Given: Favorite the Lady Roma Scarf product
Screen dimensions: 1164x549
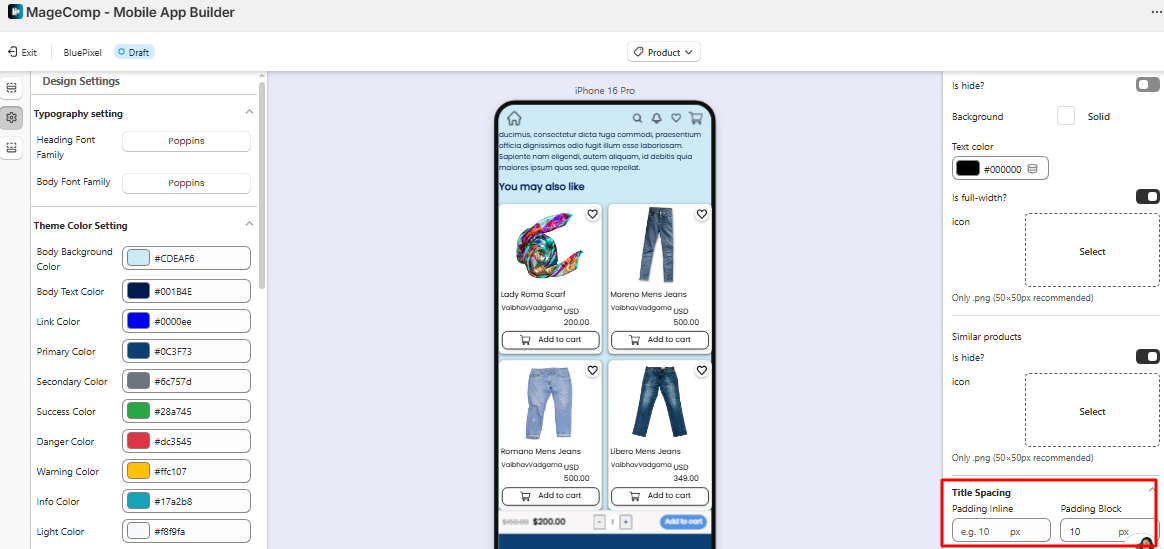Looking at the screenshot, I should pos(592,214).
